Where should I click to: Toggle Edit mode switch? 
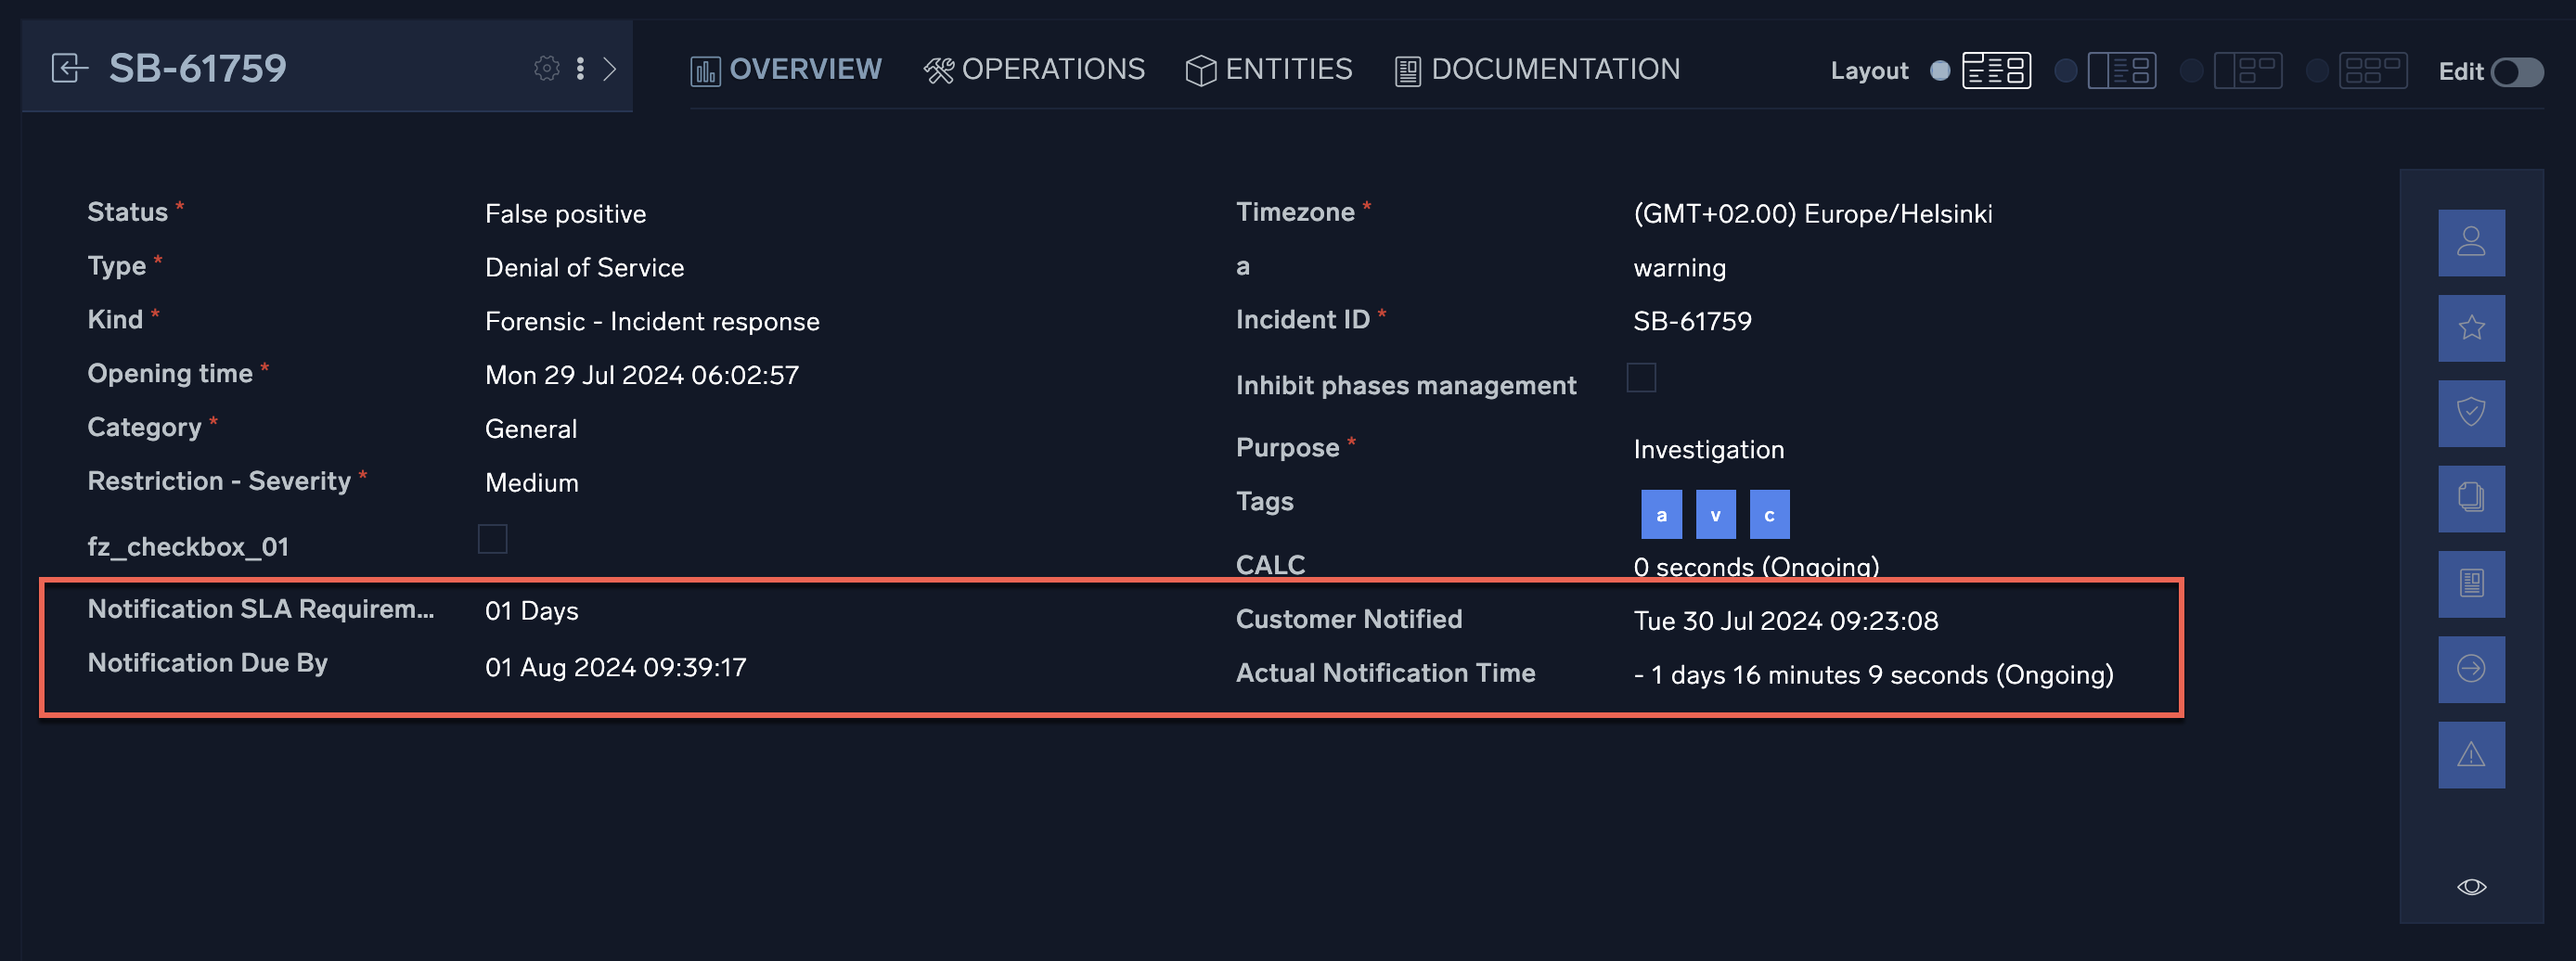point(2520,72)
